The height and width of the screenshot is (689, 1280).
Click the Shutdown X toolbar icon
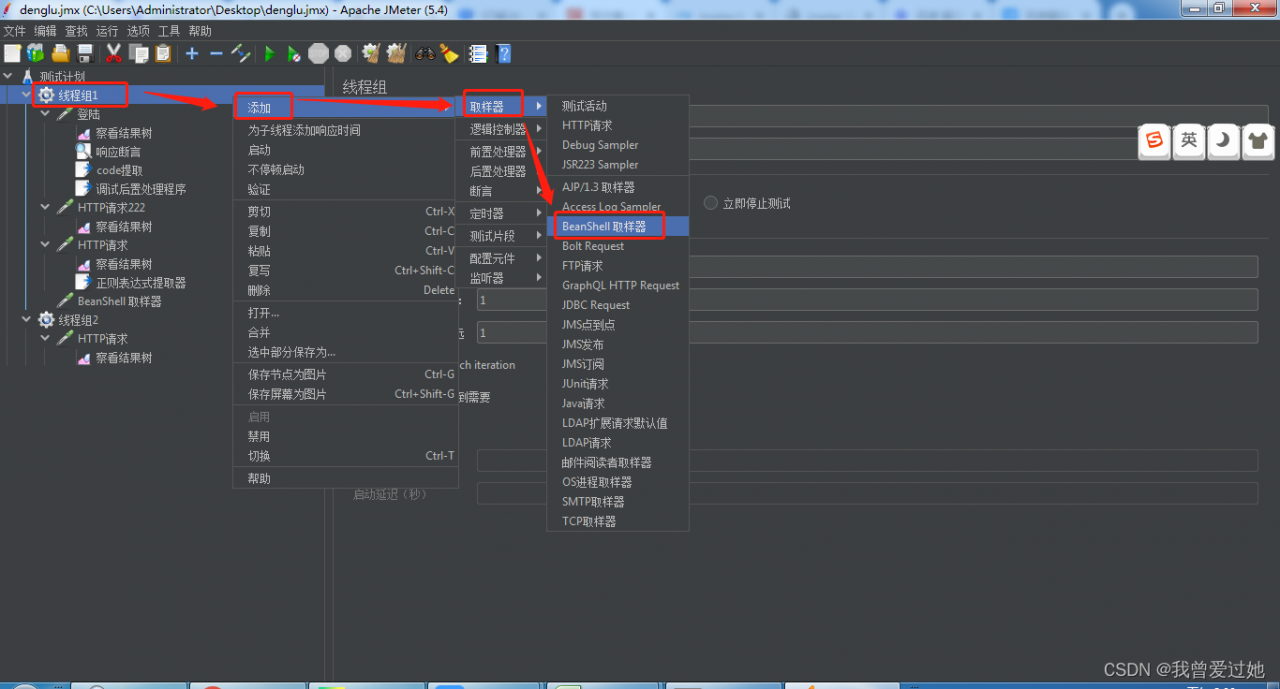(x=343, y=53)
